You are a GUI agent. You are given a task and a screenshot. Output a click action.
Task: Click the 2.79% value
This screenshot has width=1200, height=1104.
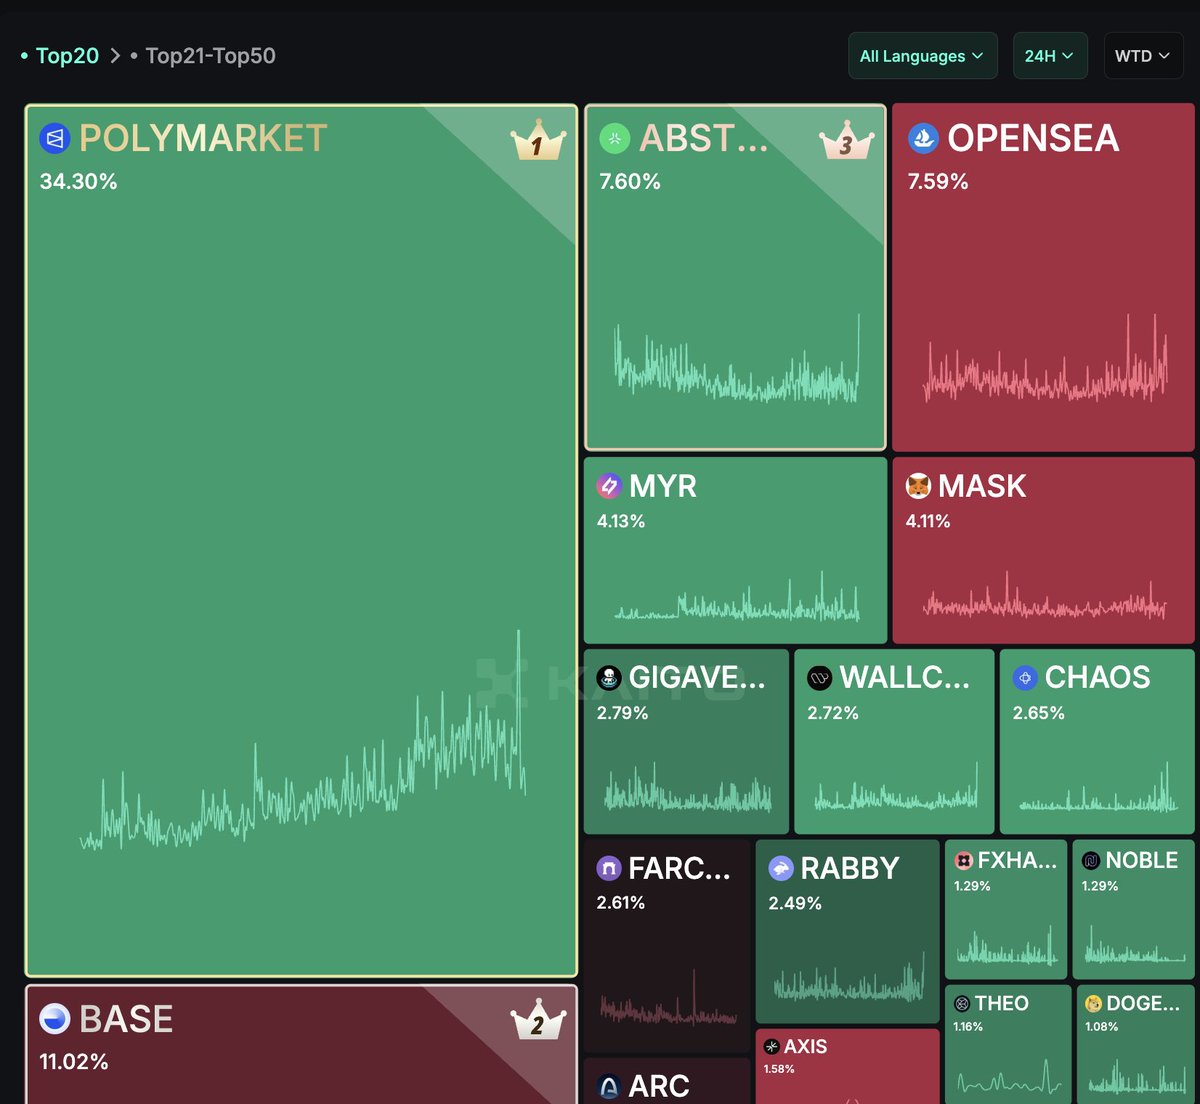[x=623, y=713]
